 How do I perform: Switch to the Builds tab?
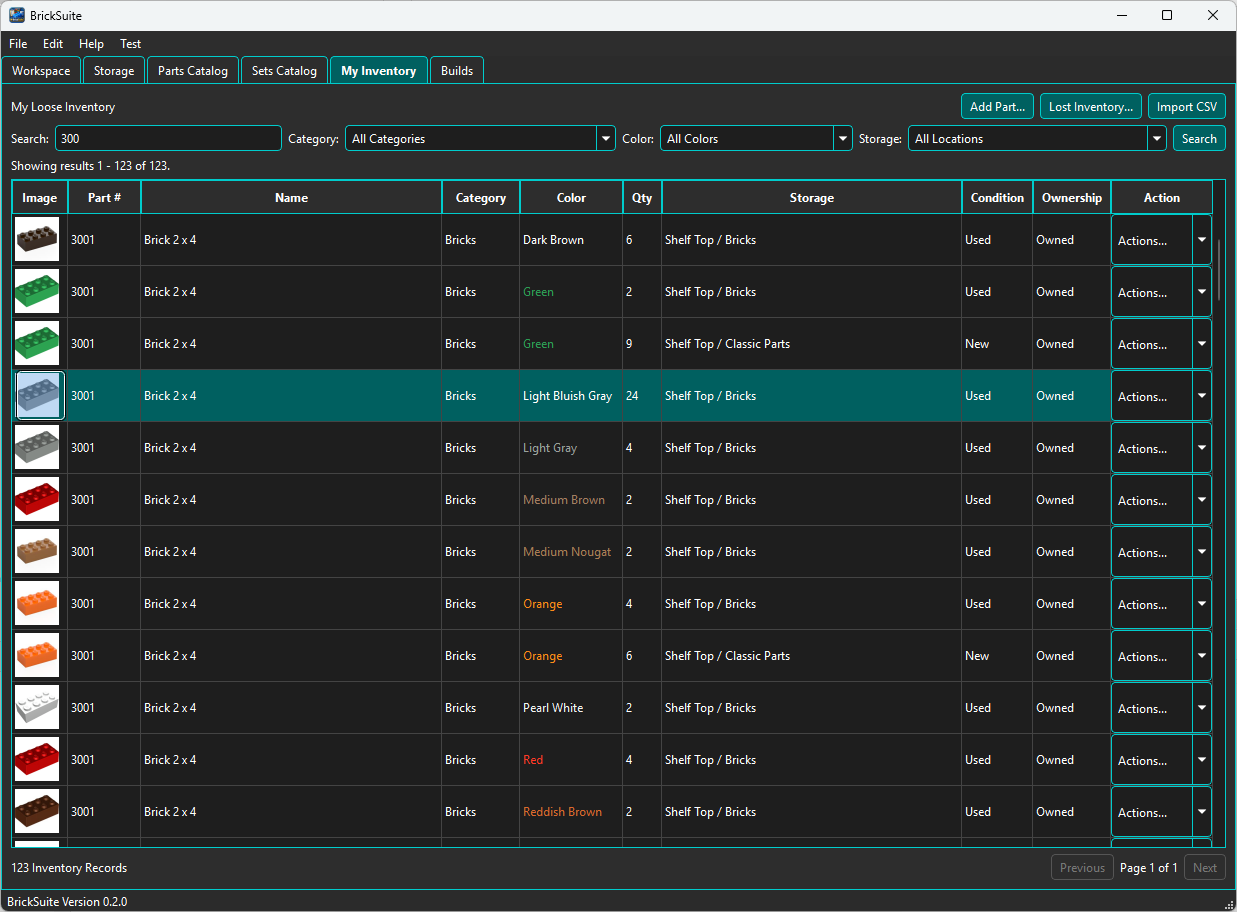(457, 71)
